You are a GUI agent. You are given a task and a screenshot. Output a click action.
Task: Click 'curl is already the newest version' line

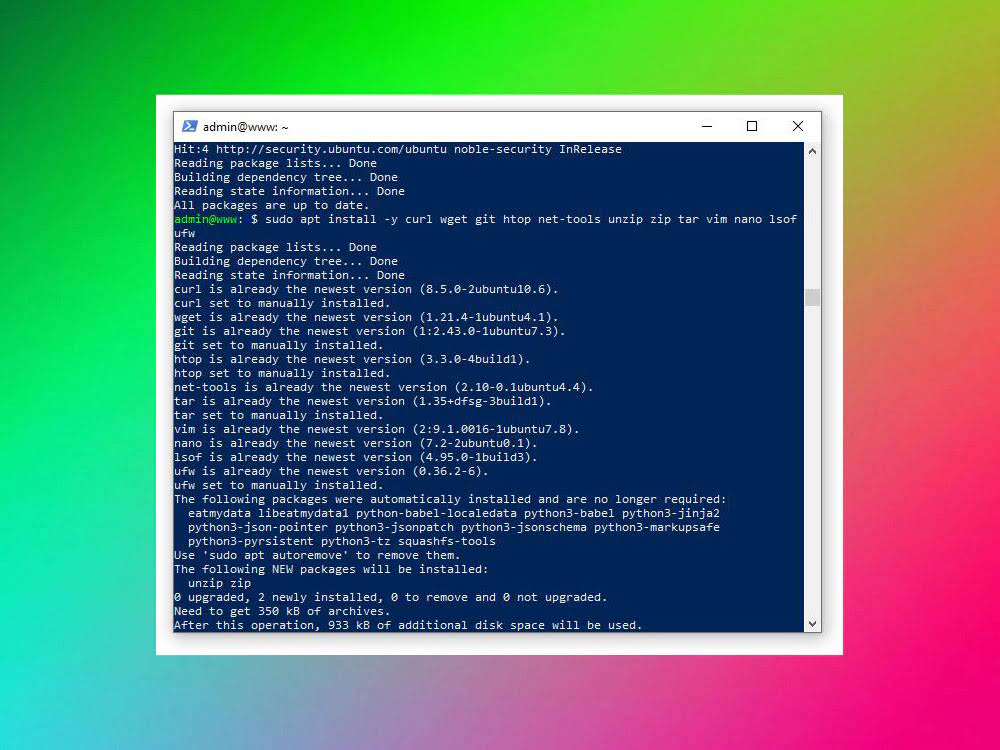point(366,290)
